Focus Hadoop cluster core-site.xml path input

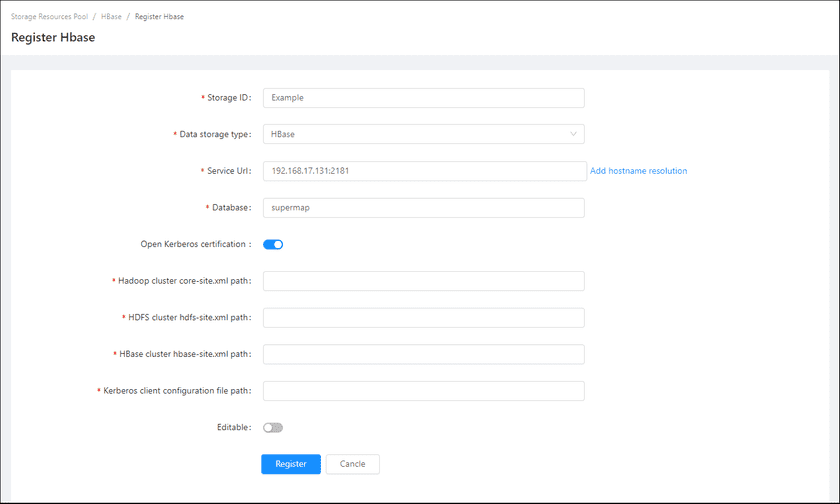tap(423, 281)
